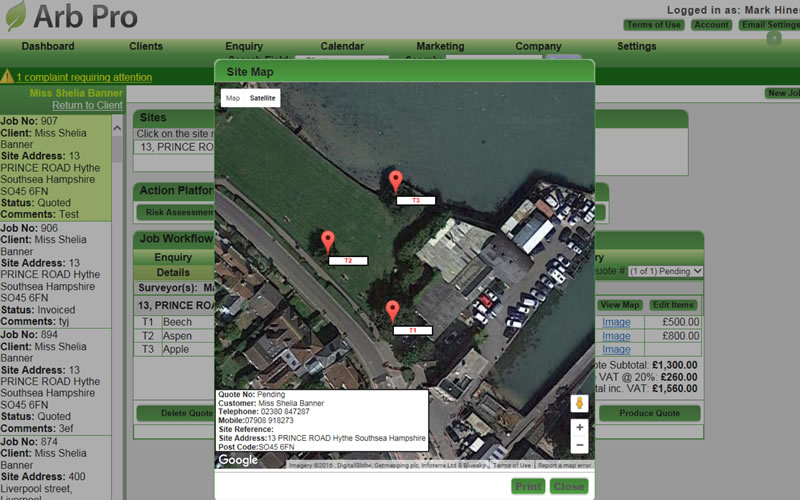This screenshot has height=500, width=800.
Task: Click the Produce Quote button
Action: coord(649,413)
